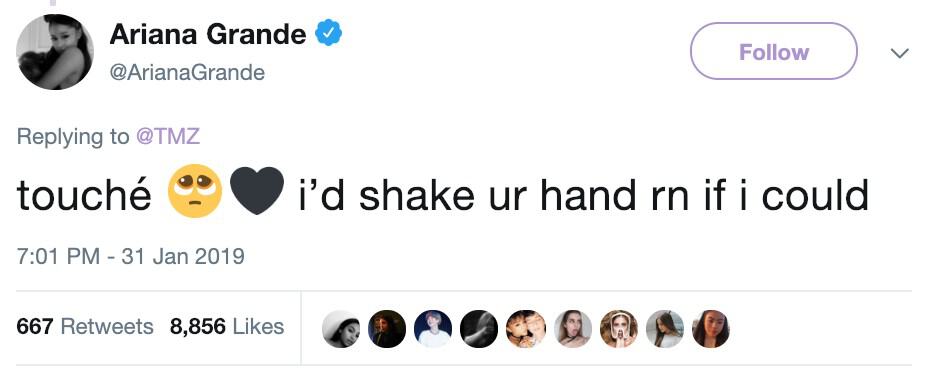This screenshot has width=948, height=370.
Task: Click the blue verified badge icon
Action: point(330,33)
